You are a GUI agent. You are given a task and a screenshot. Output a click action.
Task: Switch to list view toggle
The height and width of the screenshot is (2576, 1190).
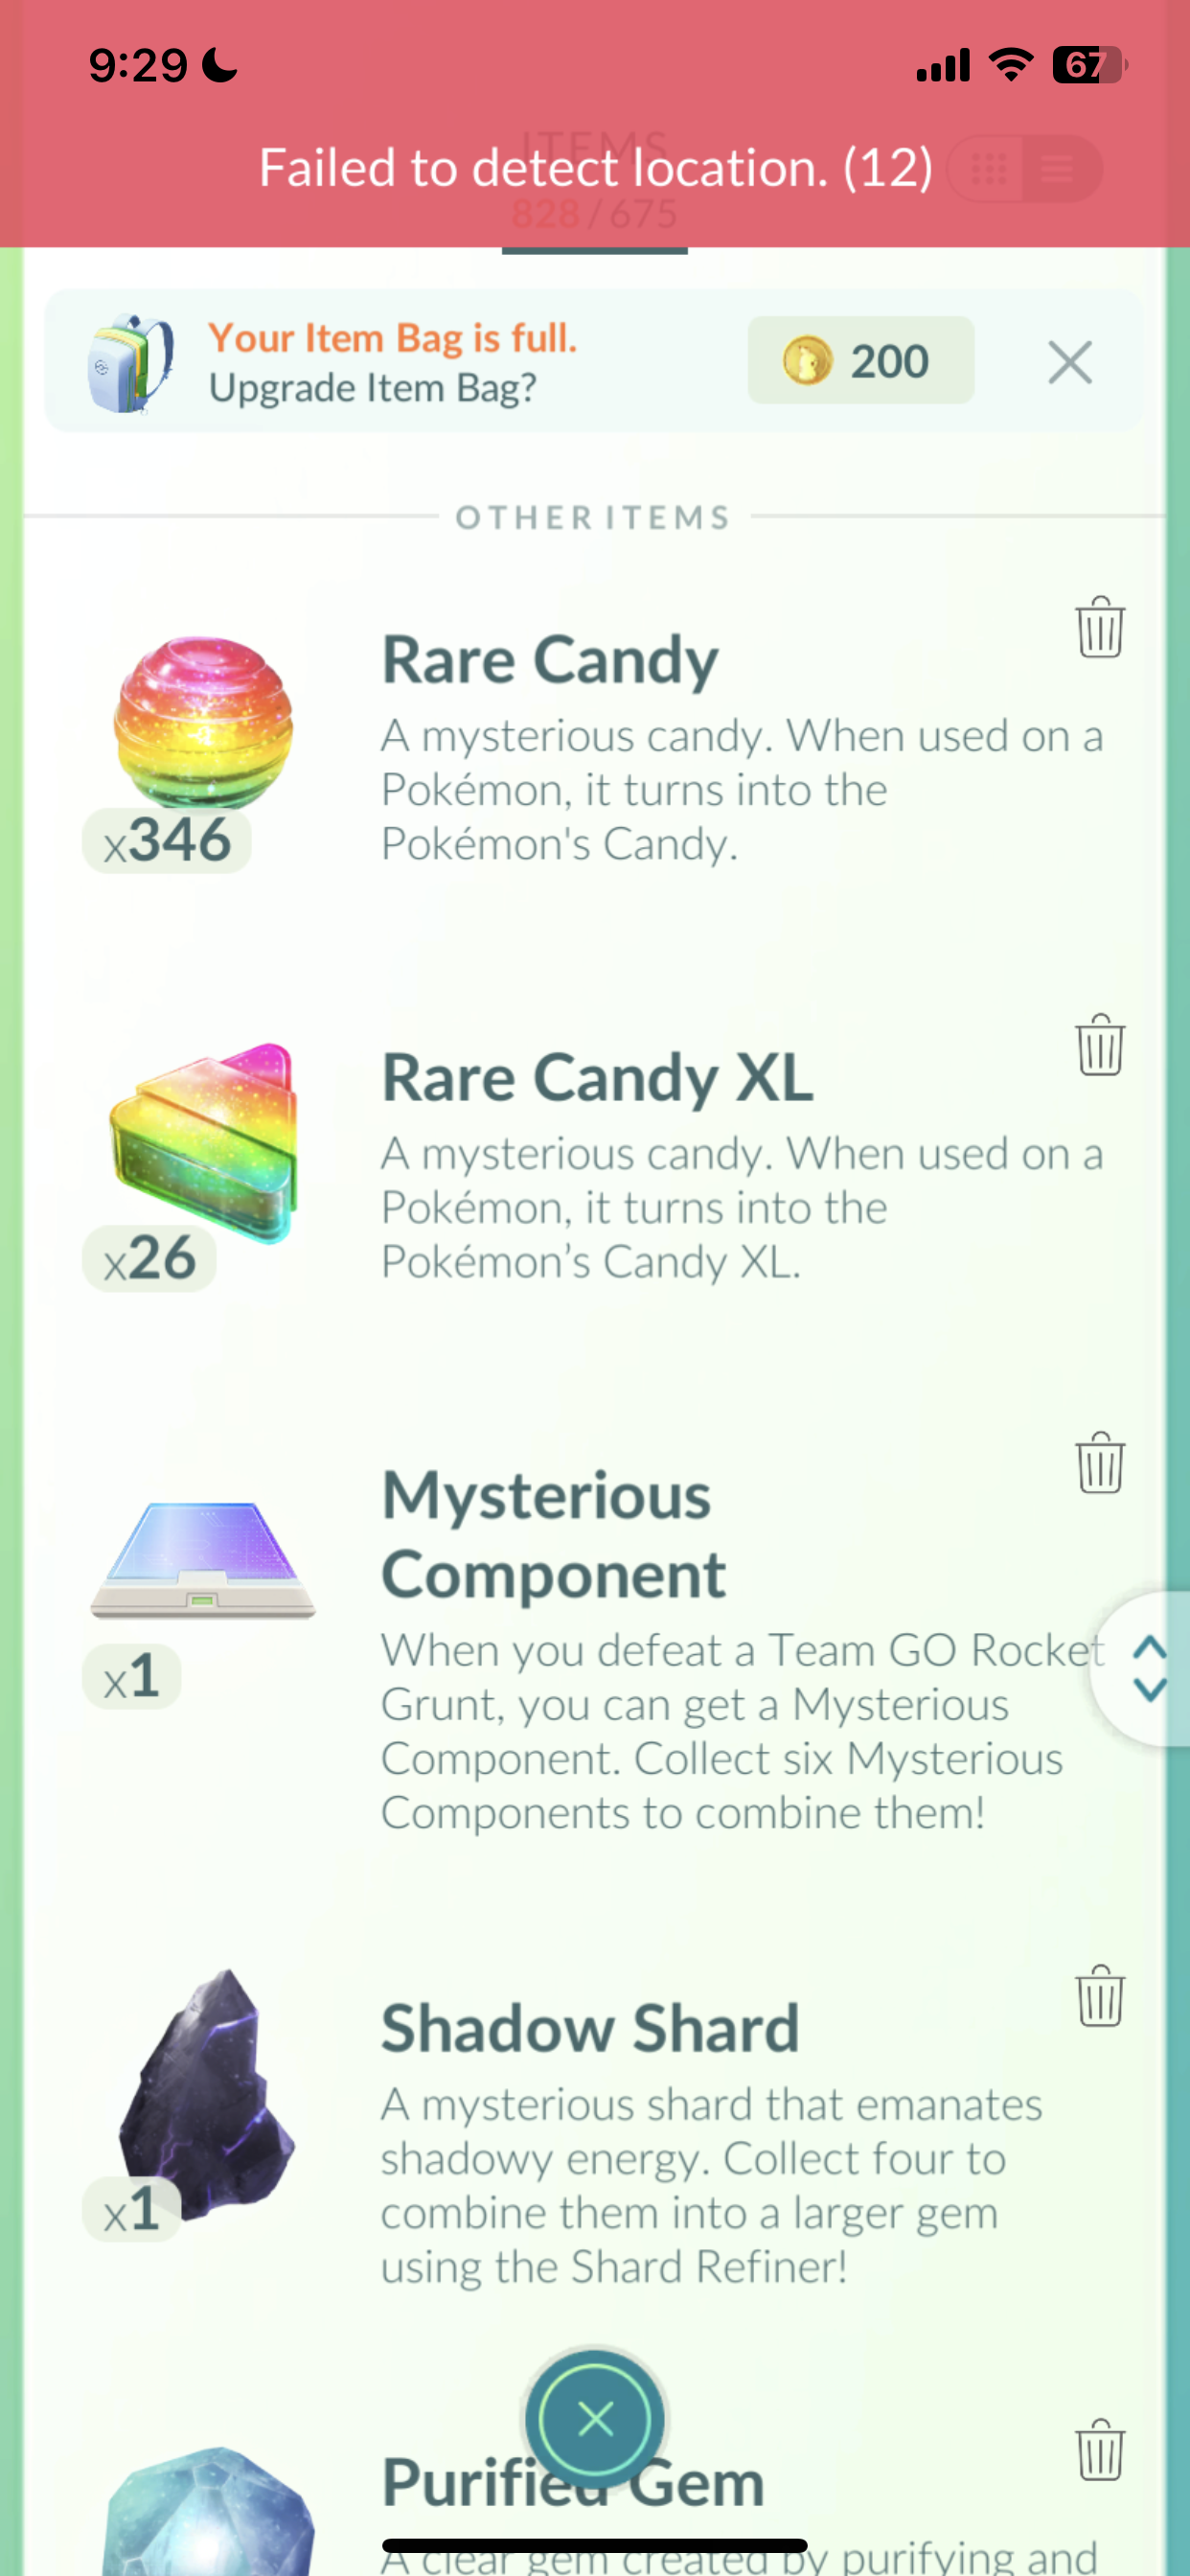point(1058,169)
